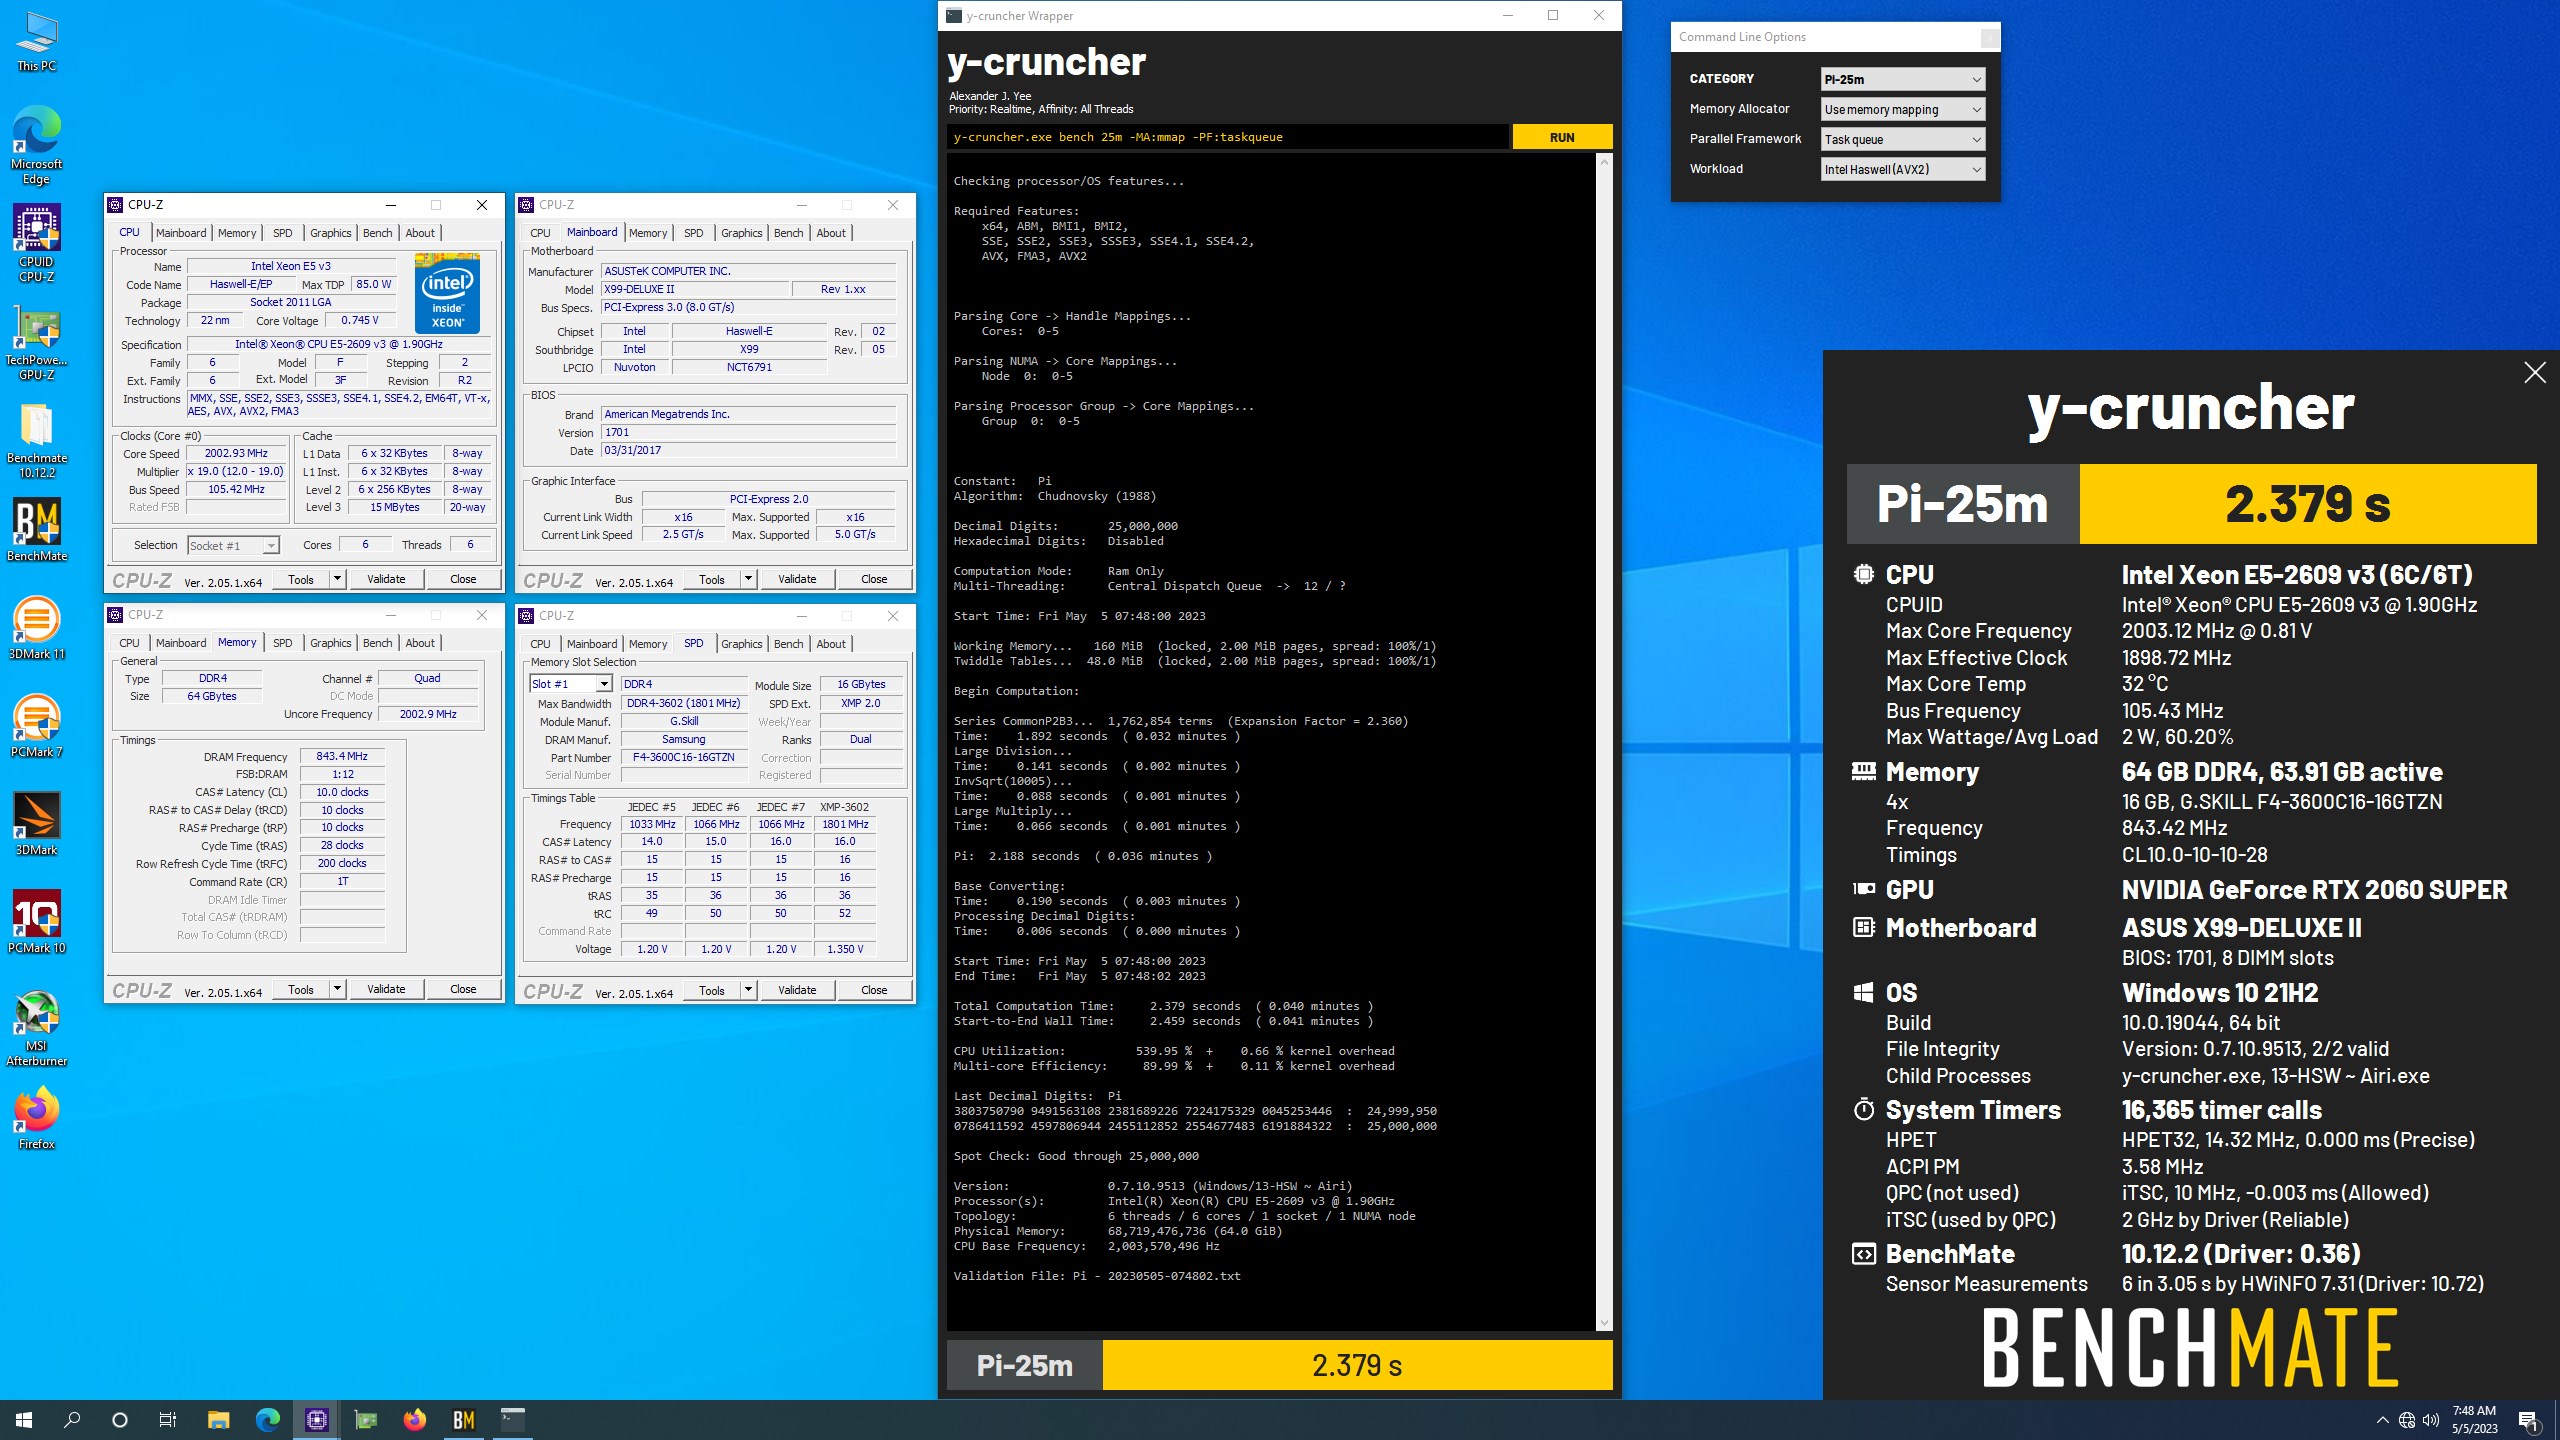The height and width of the screenshot is (1440, 2560).
Task: Click "Validation File: Pi - 20230505-074802.txt" line
Action: point(1097,1276)
